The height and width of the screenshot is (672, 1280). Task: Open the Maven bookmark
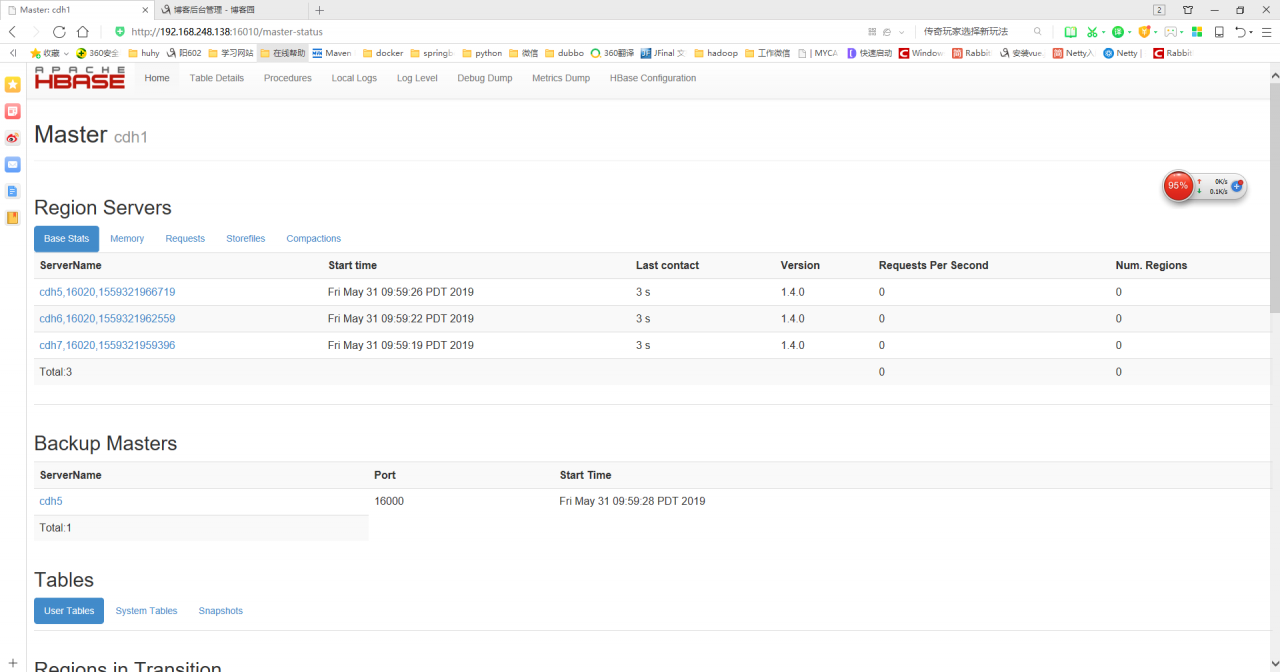332,53
